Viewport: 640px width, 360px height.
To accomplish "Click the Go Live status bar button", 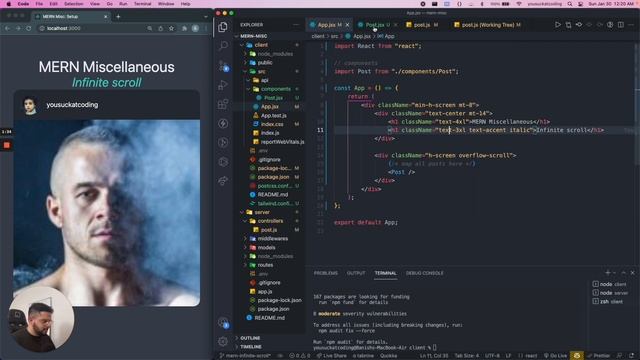I will point(555,356).
